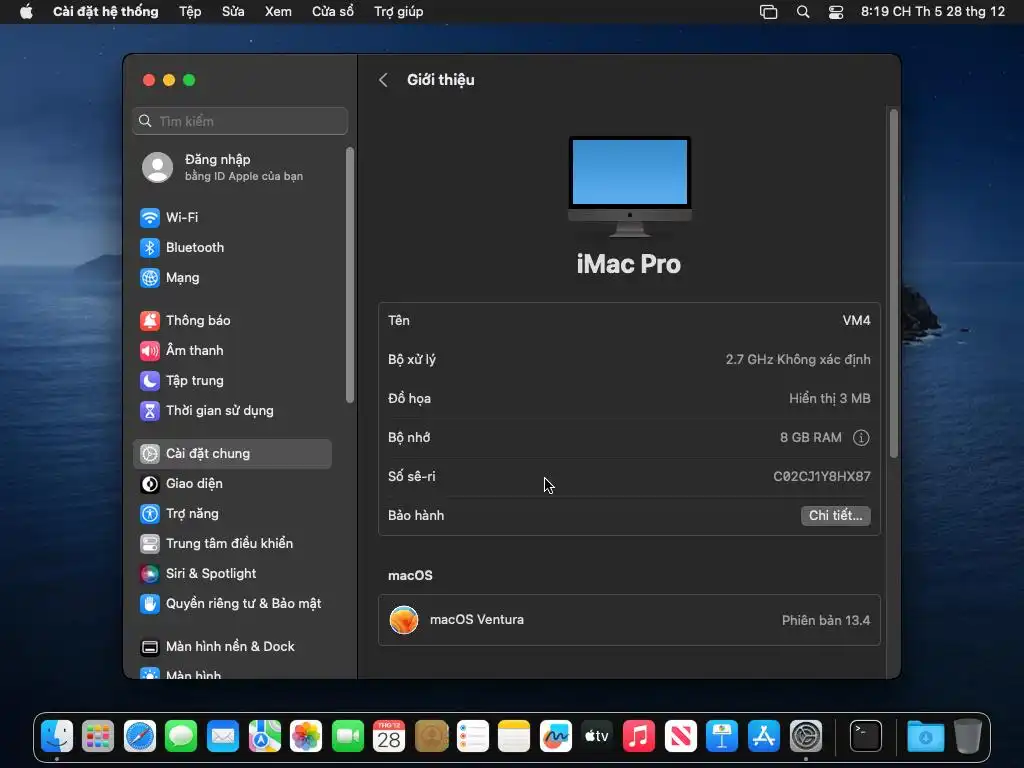Open Trash from the Dock
1024x768 pixels.
tap(968, 737)
